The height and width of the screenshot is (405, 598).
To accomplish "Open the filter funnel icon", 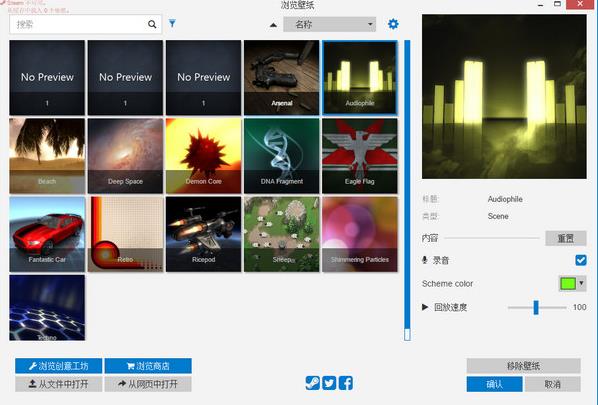I will pyautogui.click(x=172, y=24).
